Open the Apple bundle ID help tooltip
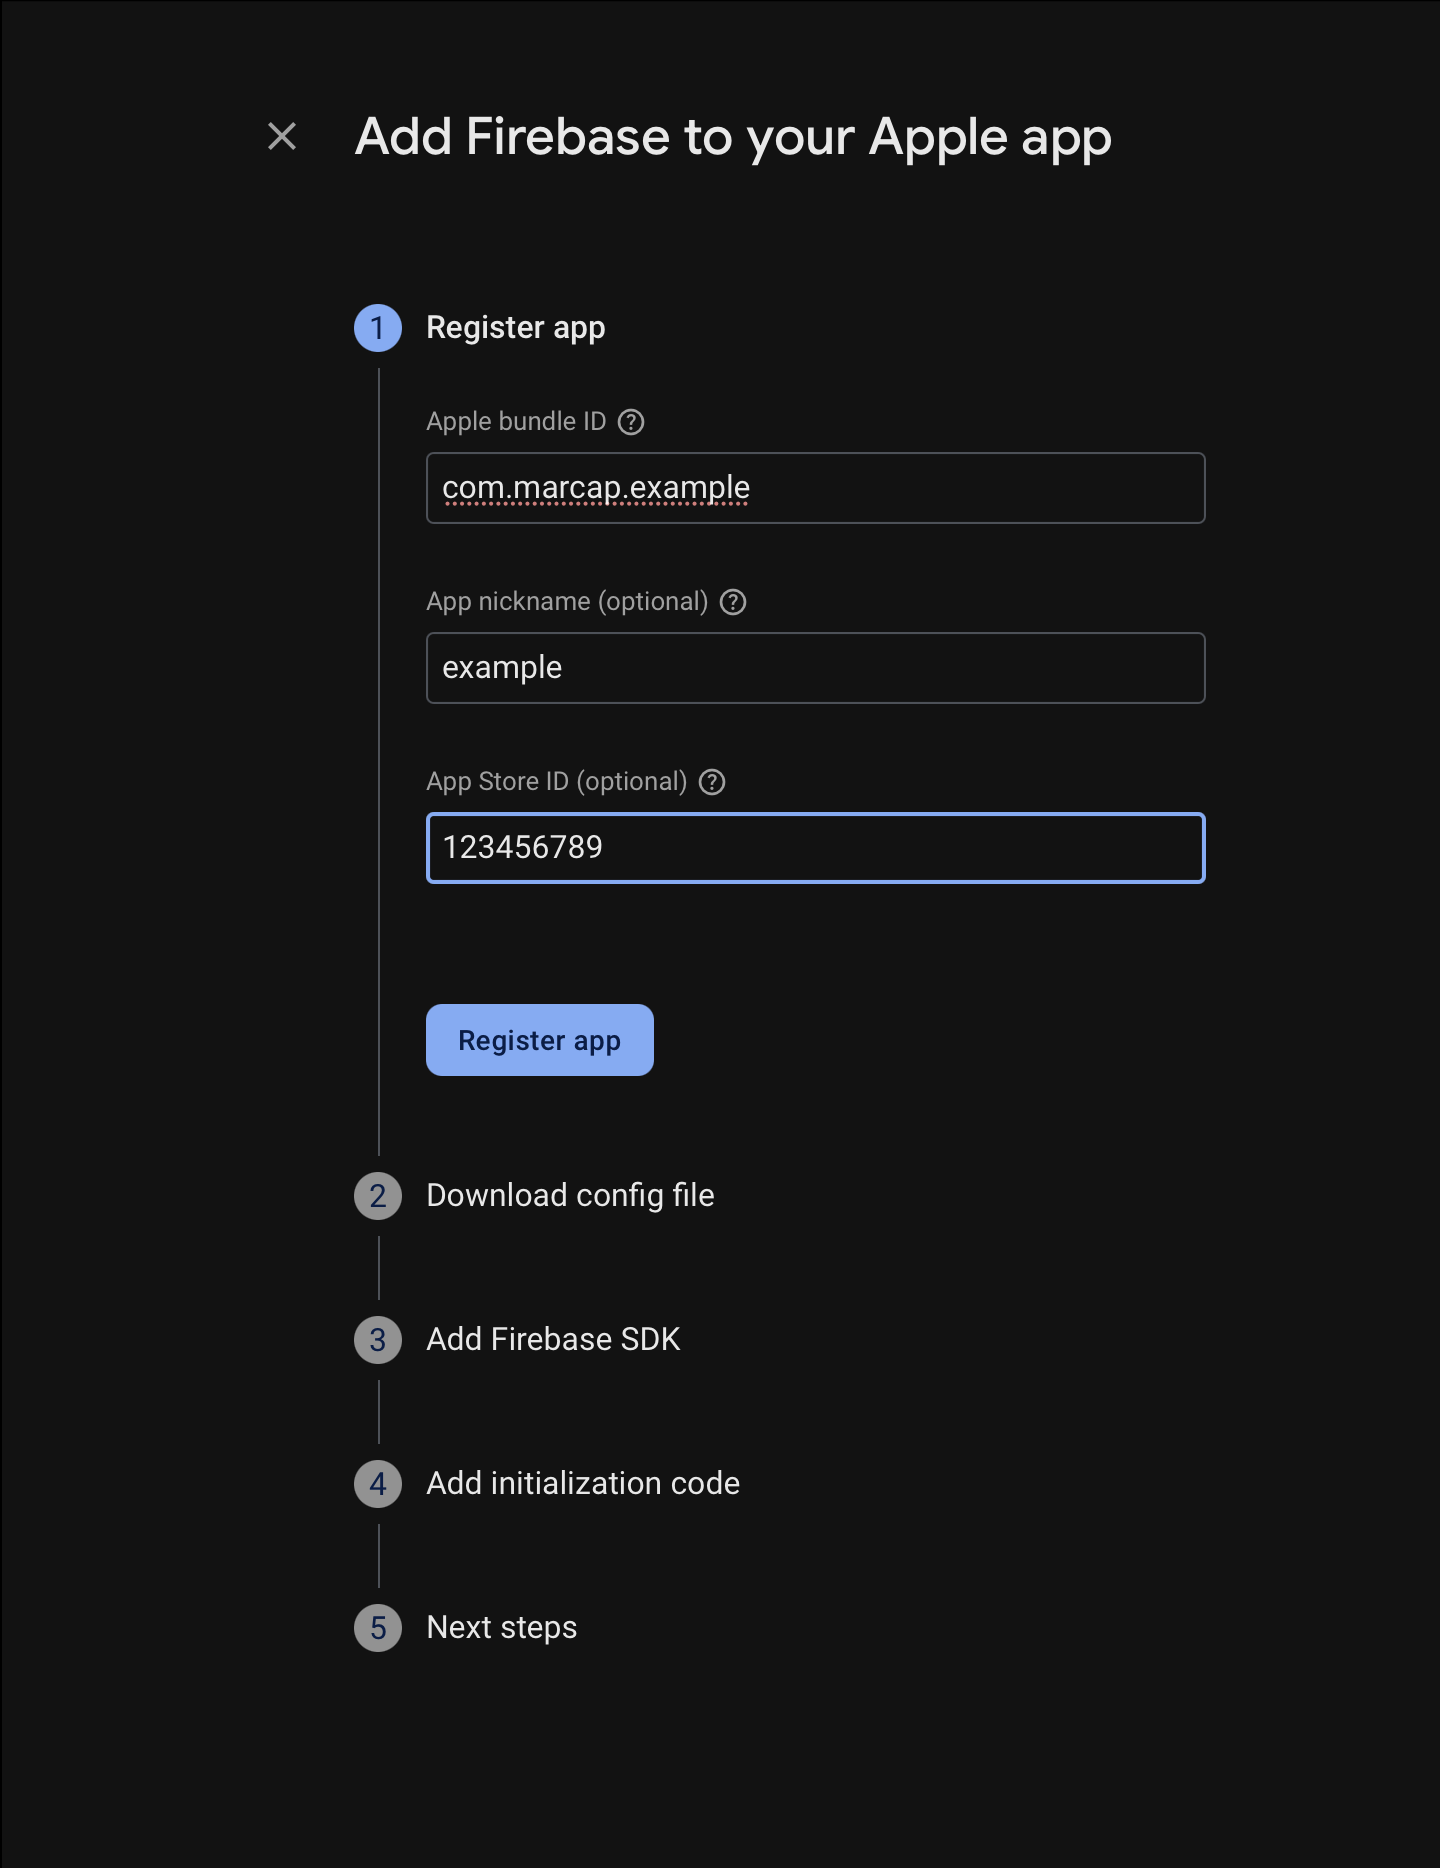Image resolution: width=1440 pixels, height=1868 pixels. click(630, 421)
